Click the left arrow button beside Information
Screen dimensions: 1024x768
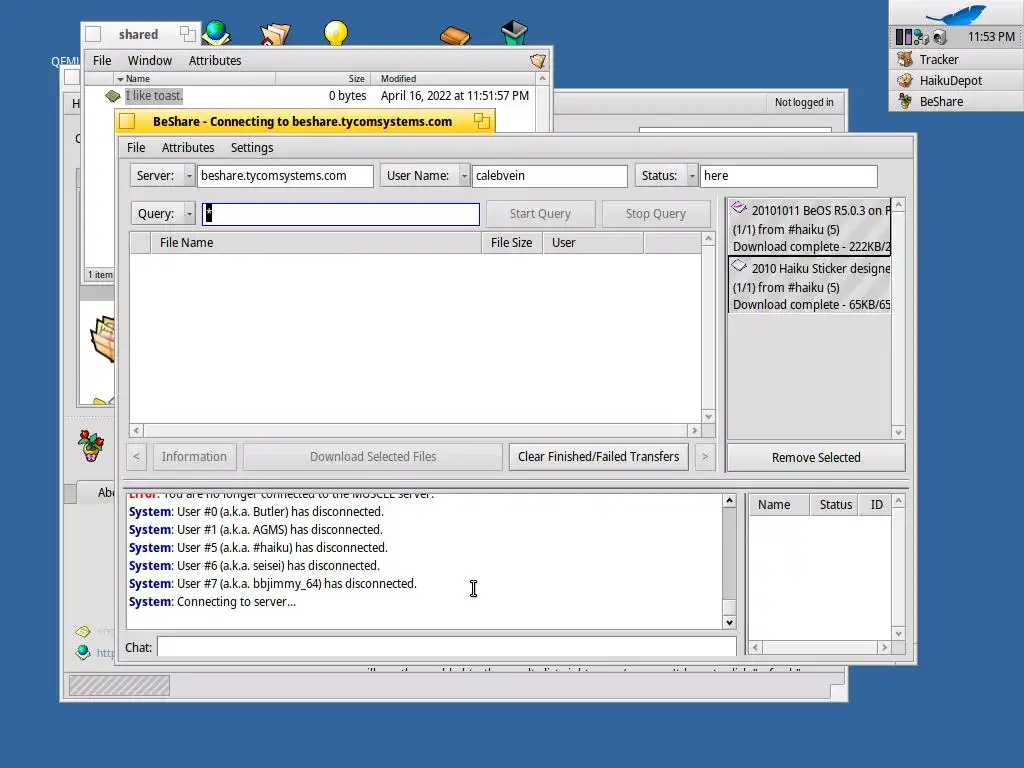136,456
